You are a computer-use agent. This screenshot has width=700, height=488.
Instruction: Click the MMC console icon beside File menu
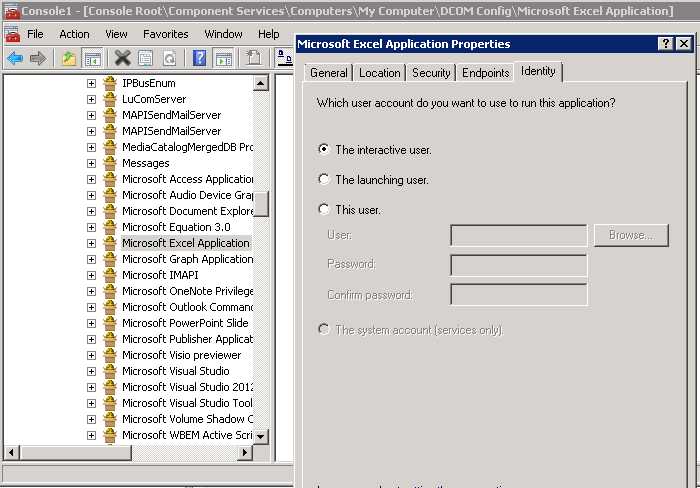[12, 34]
